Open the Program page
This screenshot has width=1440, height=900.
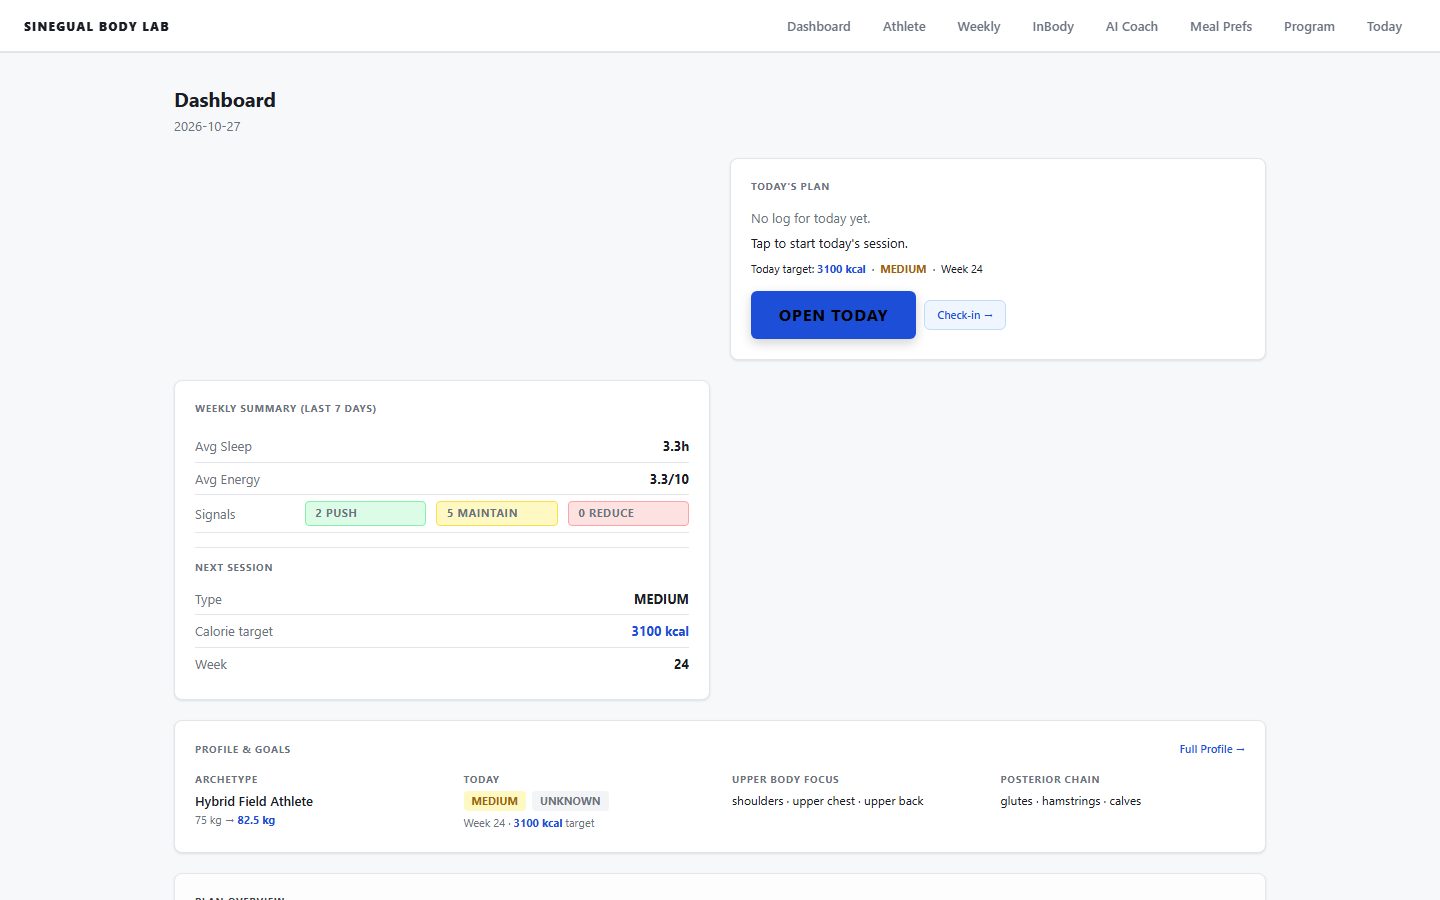coord(1309,27)
